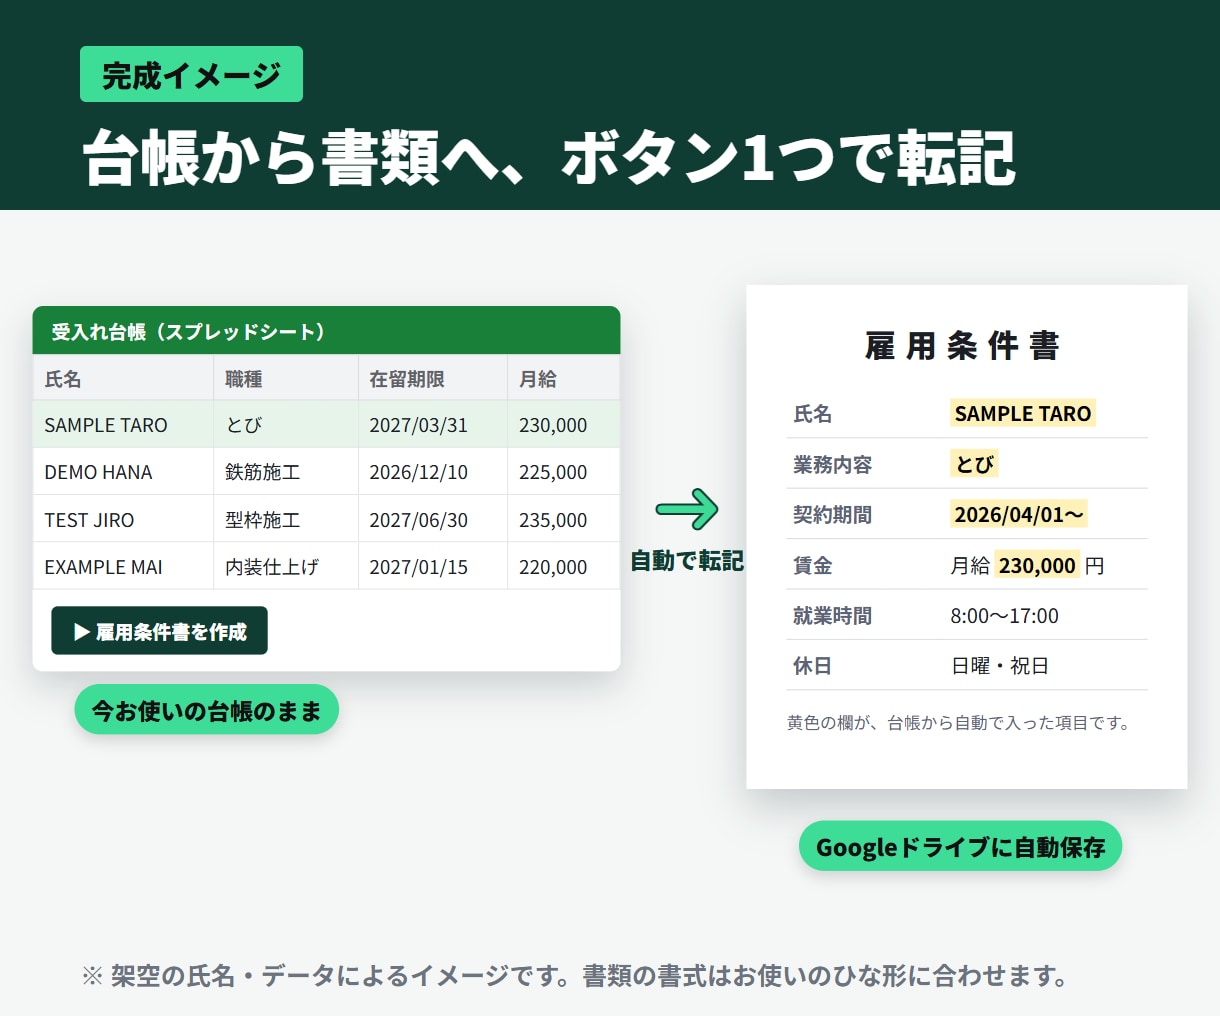
Task: Click the 8:00〜17:00 working hours value
Action: coord(1004,615)
